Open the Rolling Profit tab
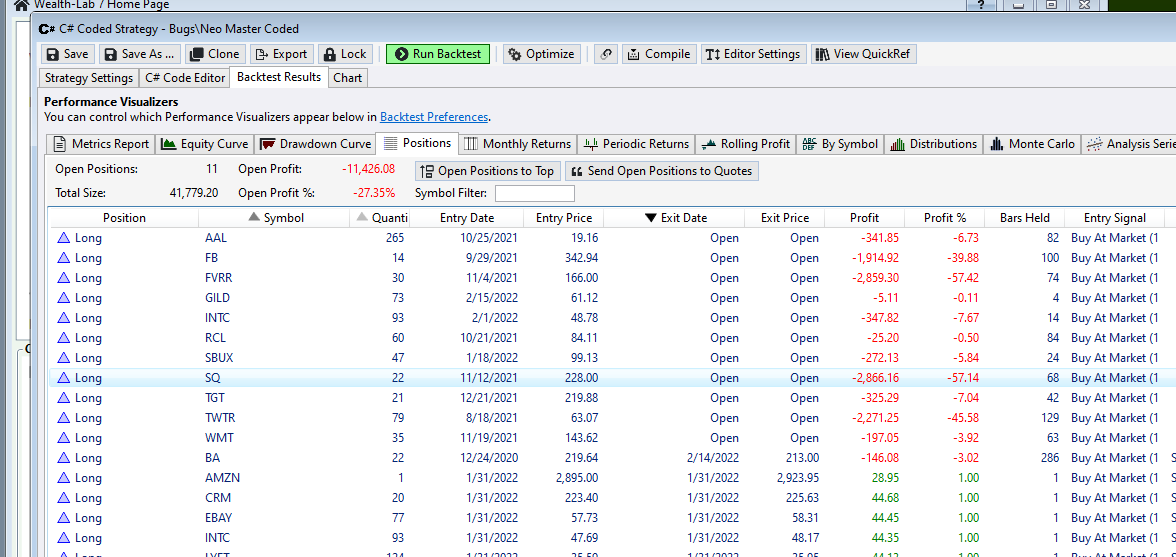 (x=746, y=144)
